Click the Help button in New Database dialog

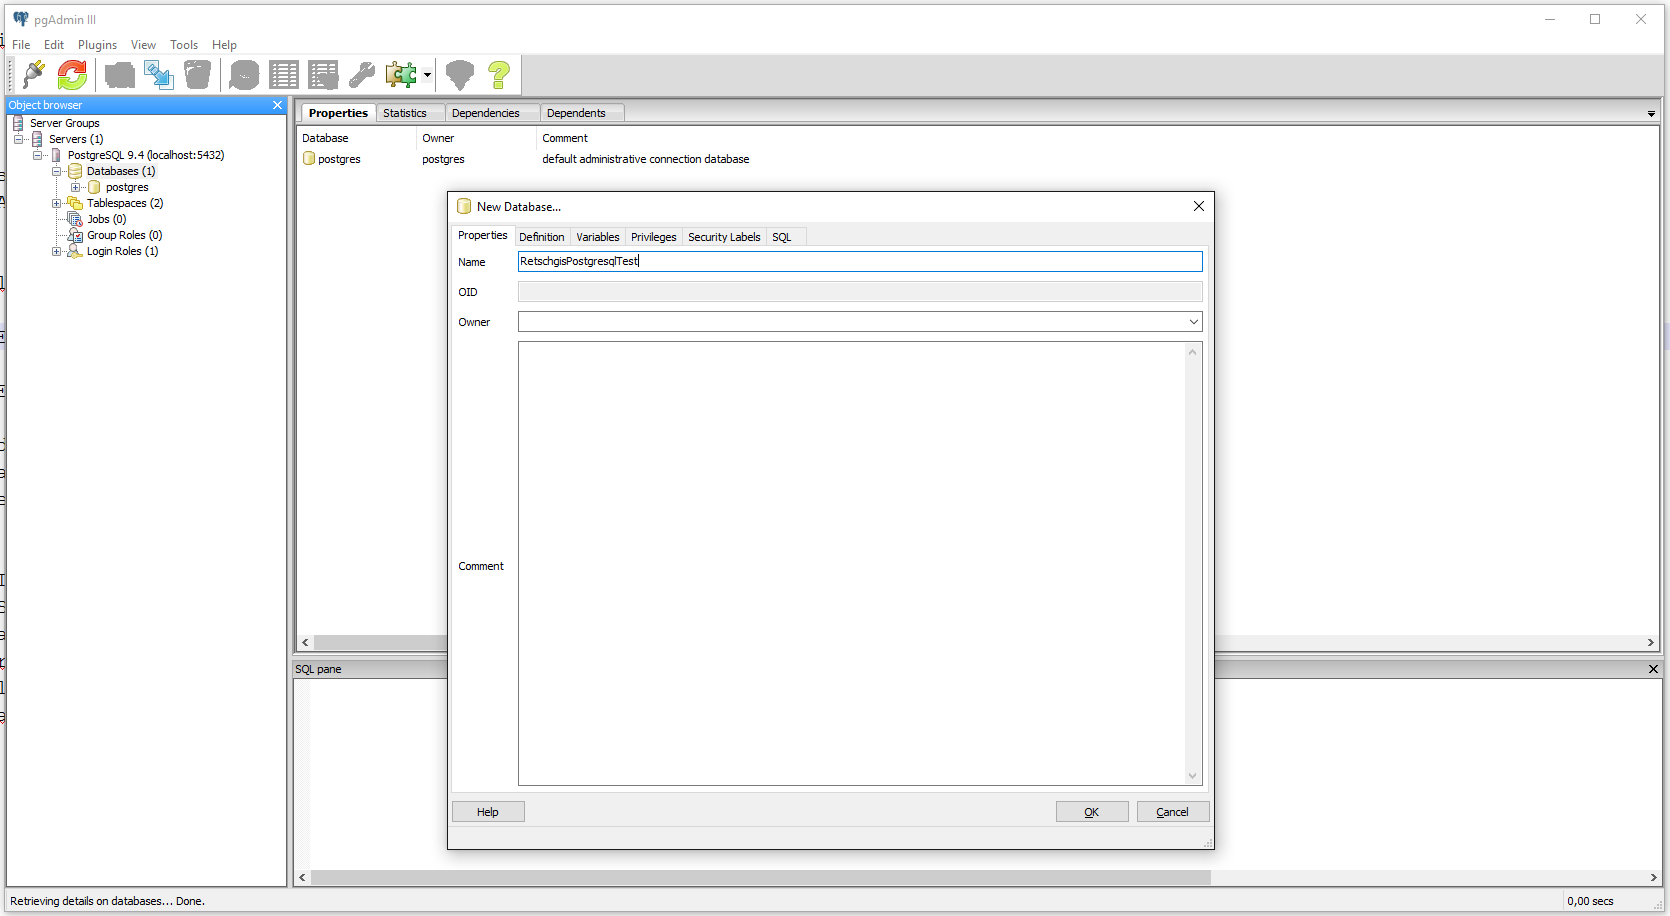(x=488, y=812)
